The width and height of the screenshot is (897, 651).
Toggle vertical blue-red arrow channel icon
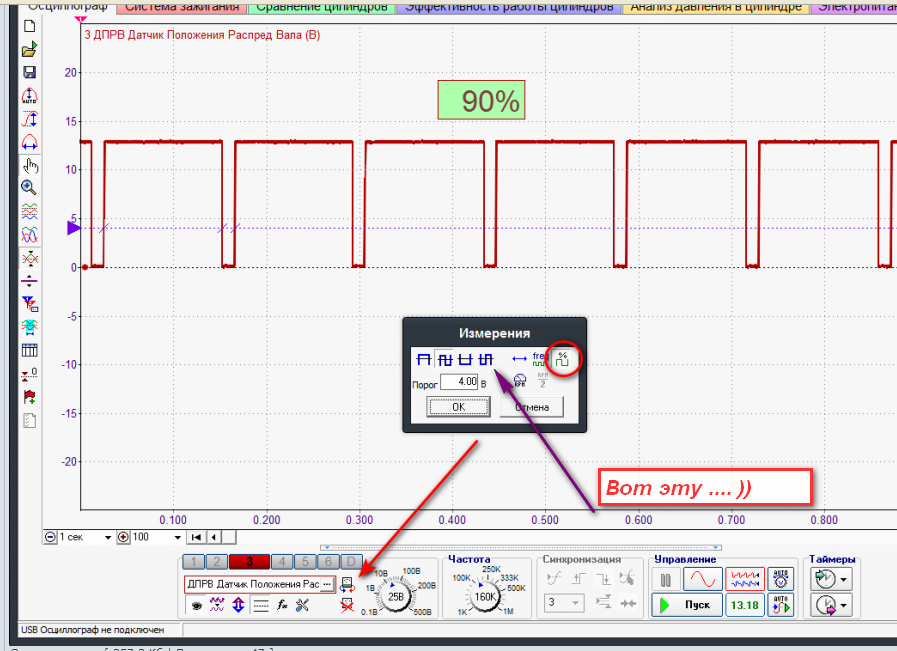pos(239,605)
